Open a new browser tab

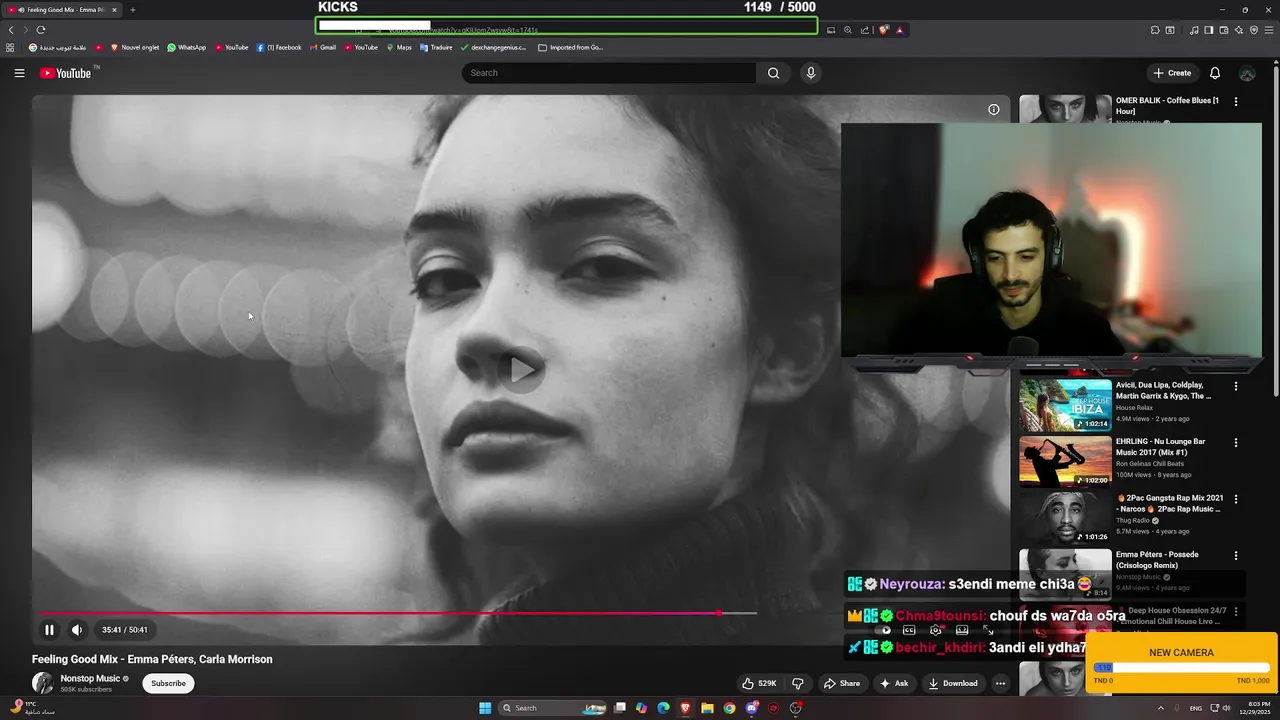coord(133,10)
